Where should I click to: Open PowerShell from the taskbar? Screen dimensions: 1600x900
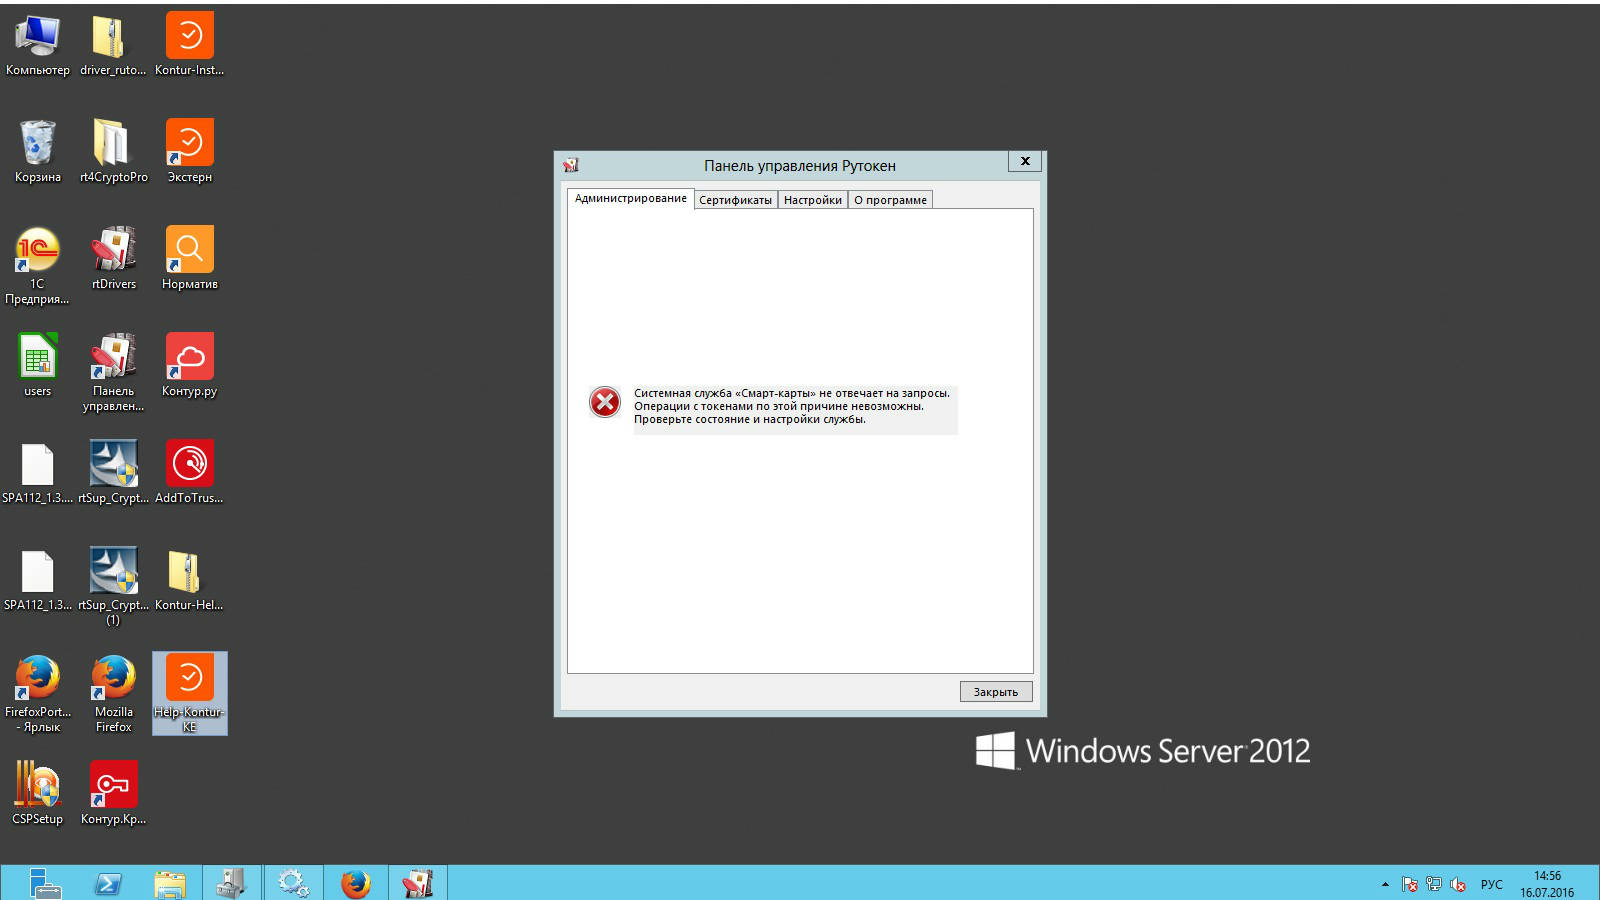pyautogui.click(x=108, y=884)
